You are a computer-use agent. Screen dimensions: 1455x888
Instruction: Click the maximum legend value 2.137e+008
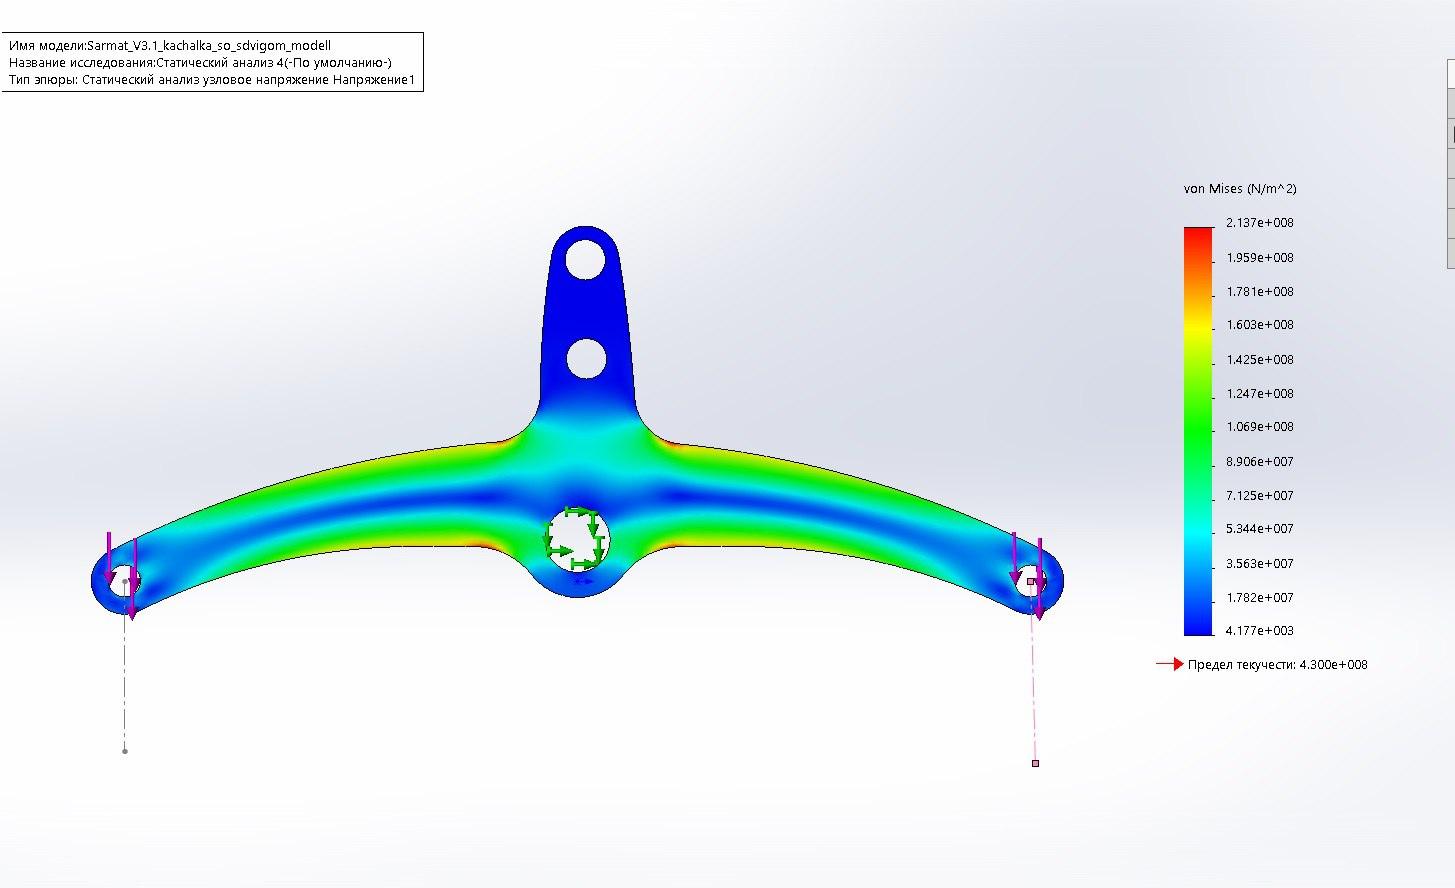1259,223
